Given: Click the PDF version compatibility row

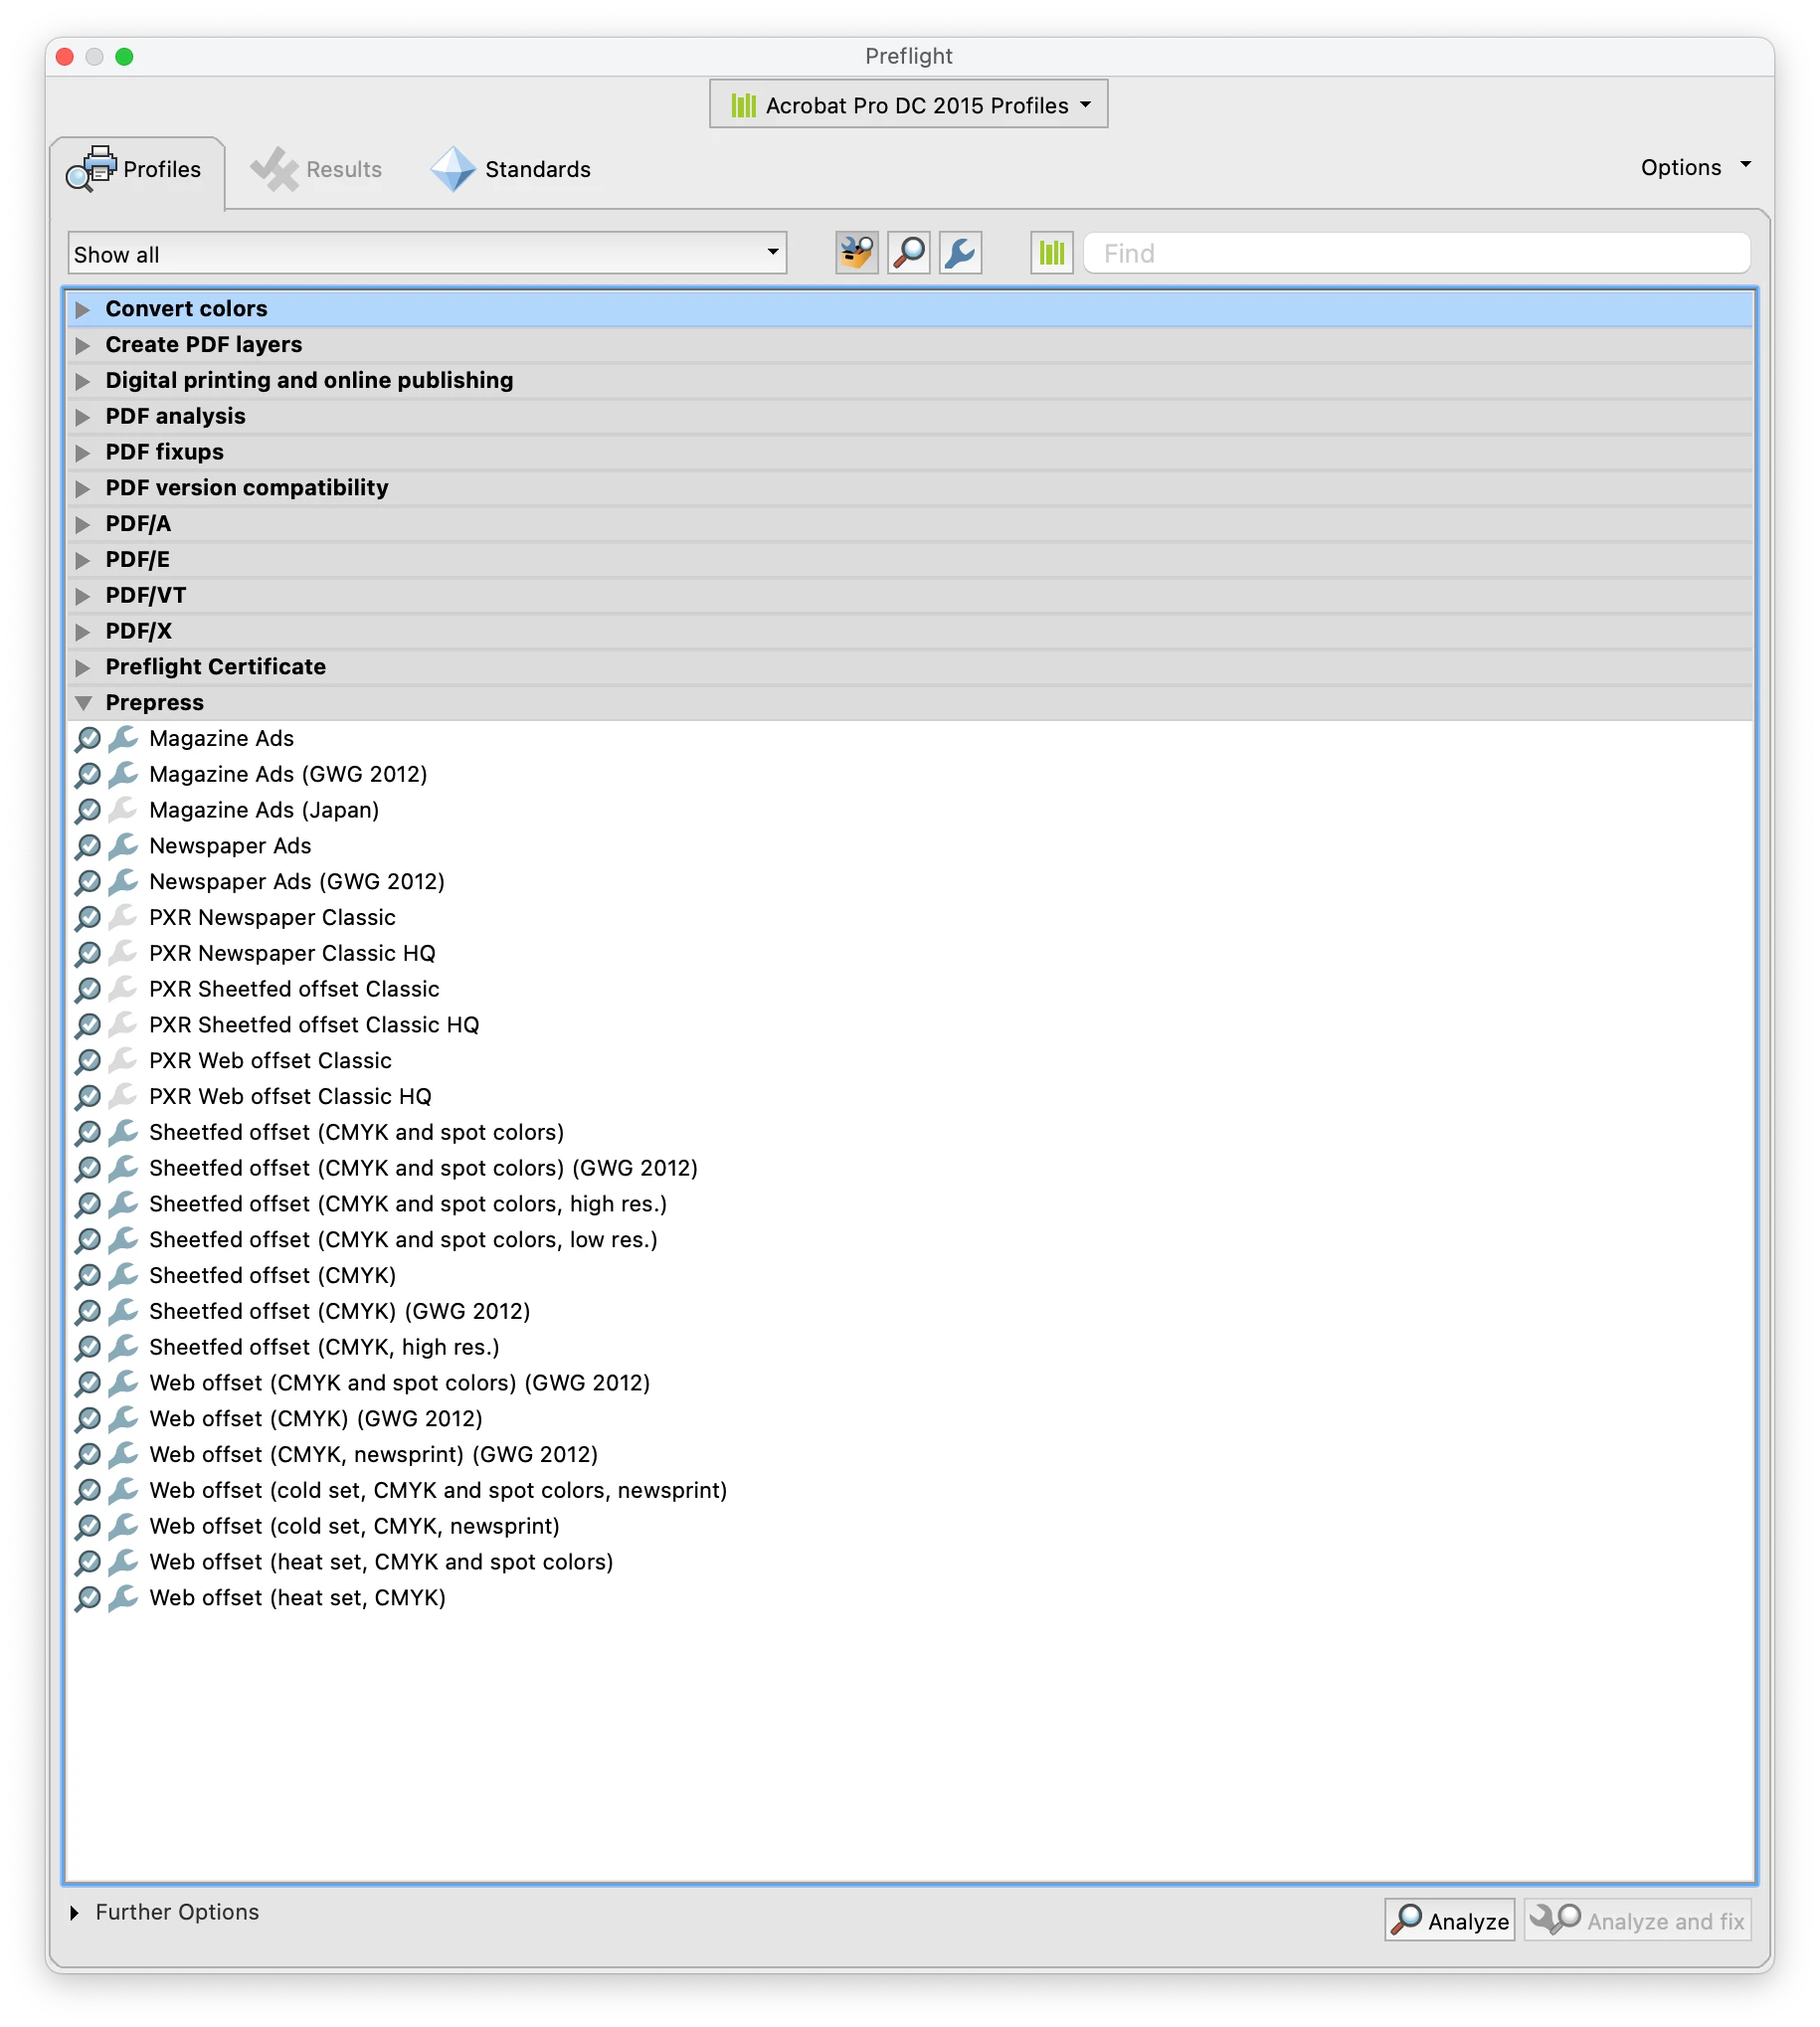Looking at the screenshot, I should tap(910, 489).
